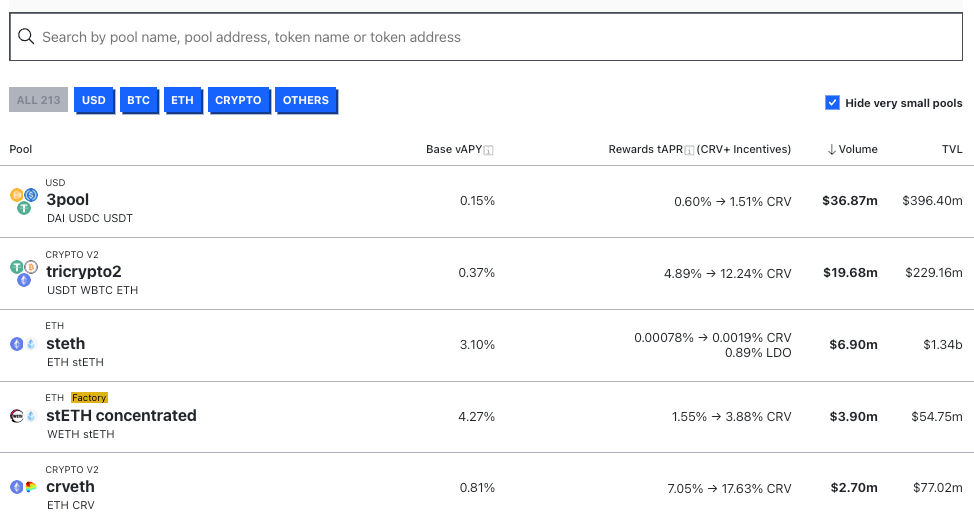The height and width of the screenshot is (523, 974).
Task: Filter pools by ETH
Action: coord(183,100)
